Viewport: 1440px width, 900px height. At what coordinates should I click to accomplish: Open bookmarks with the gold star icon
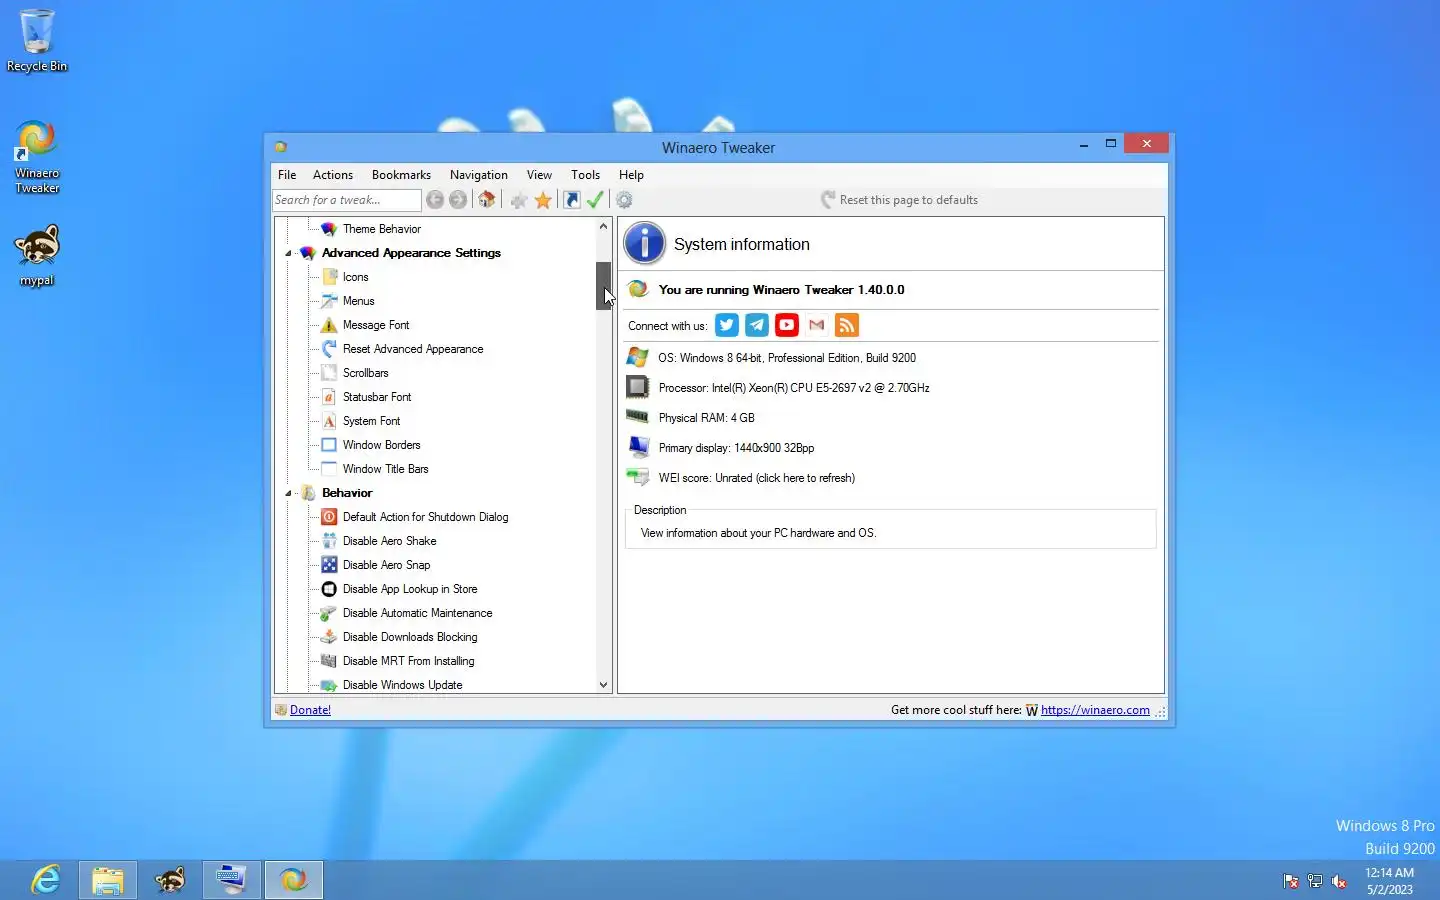click(x=543, y=200)
